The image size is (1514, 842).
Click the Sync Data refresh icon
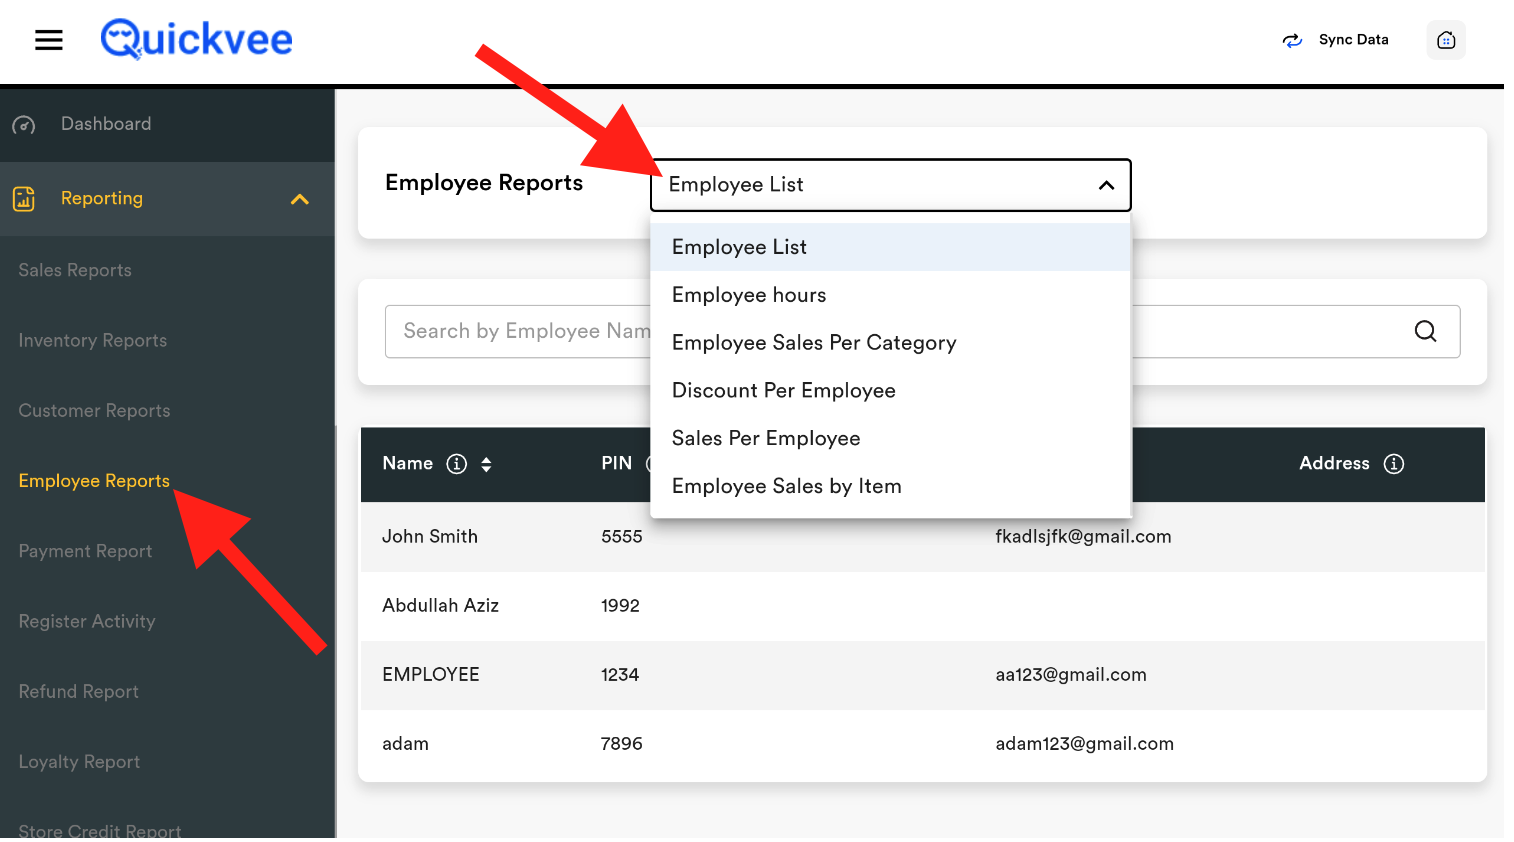click(1292, 40)
